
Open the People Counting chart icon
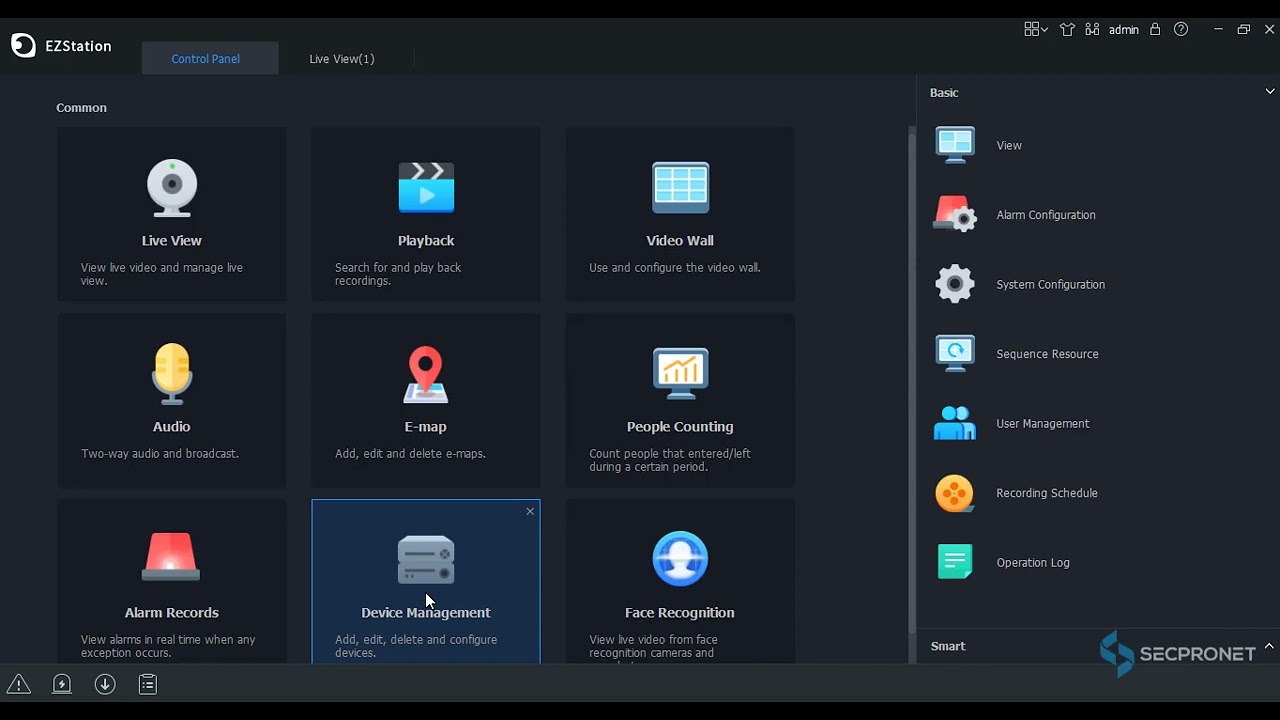click(680, 373)
